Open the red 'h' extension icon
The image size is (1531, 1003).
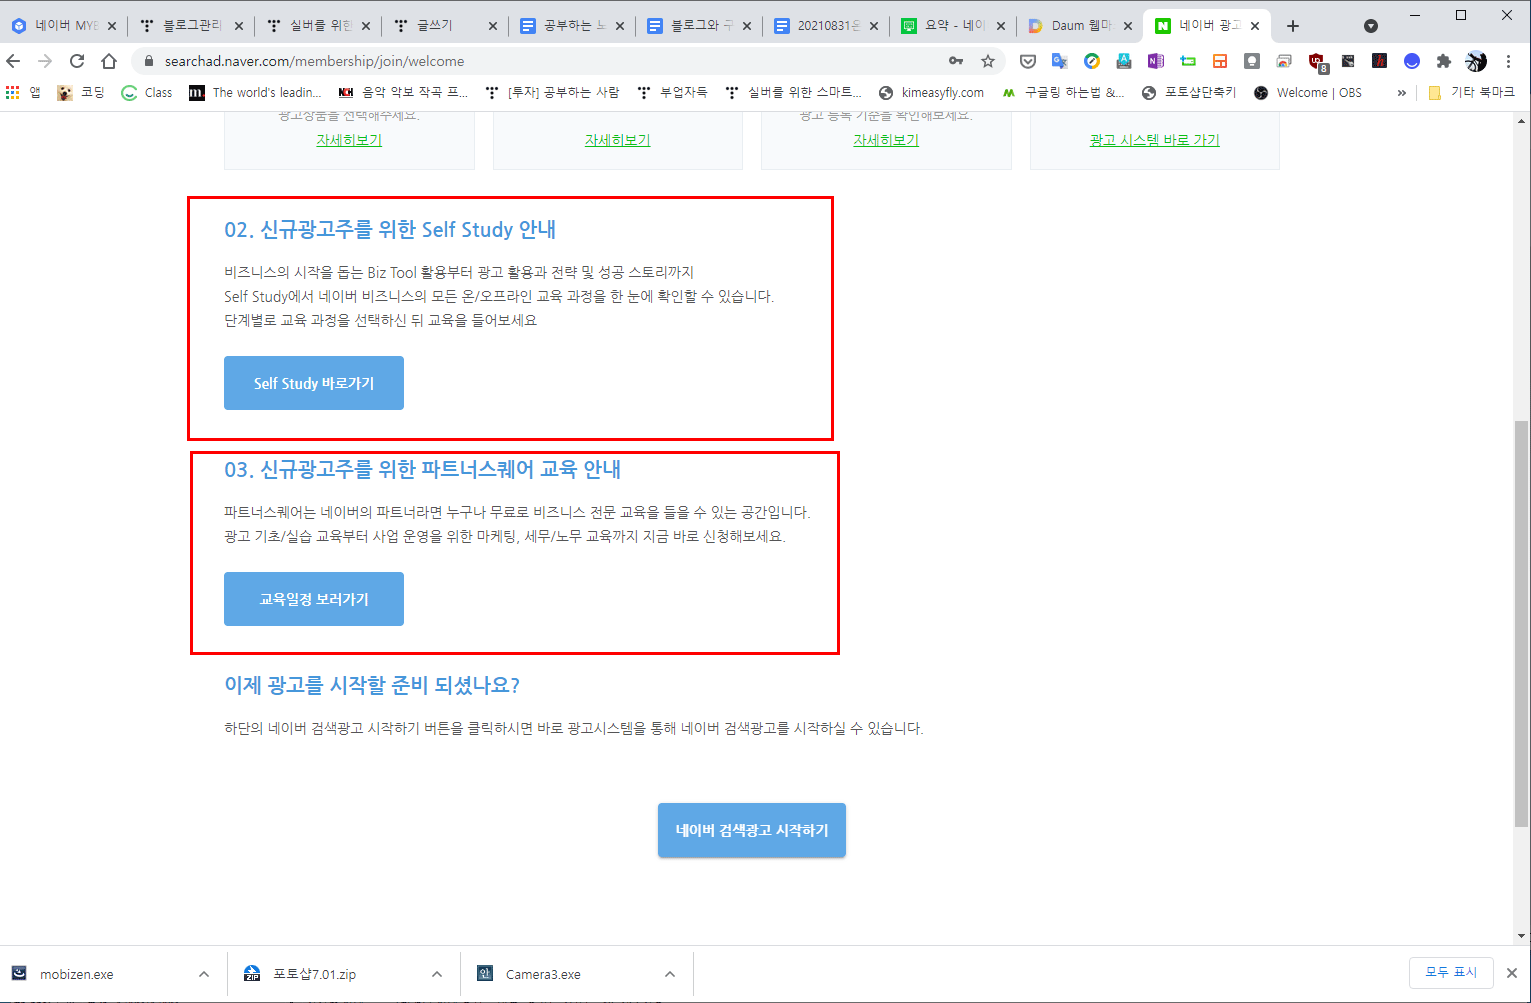pyautogui.click(x=1380, y=61)
